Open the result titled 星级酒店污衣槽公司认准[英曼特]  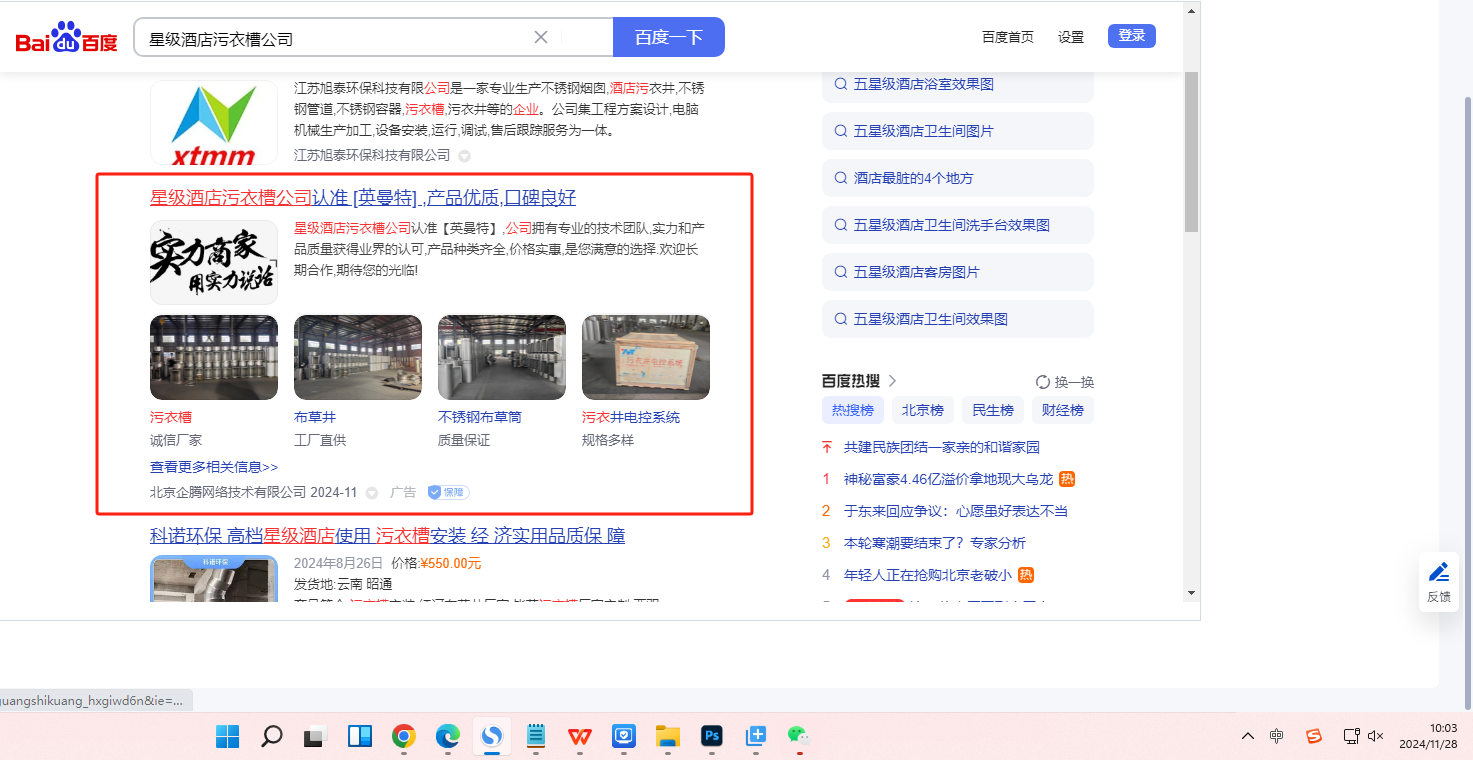coord(363,198)
